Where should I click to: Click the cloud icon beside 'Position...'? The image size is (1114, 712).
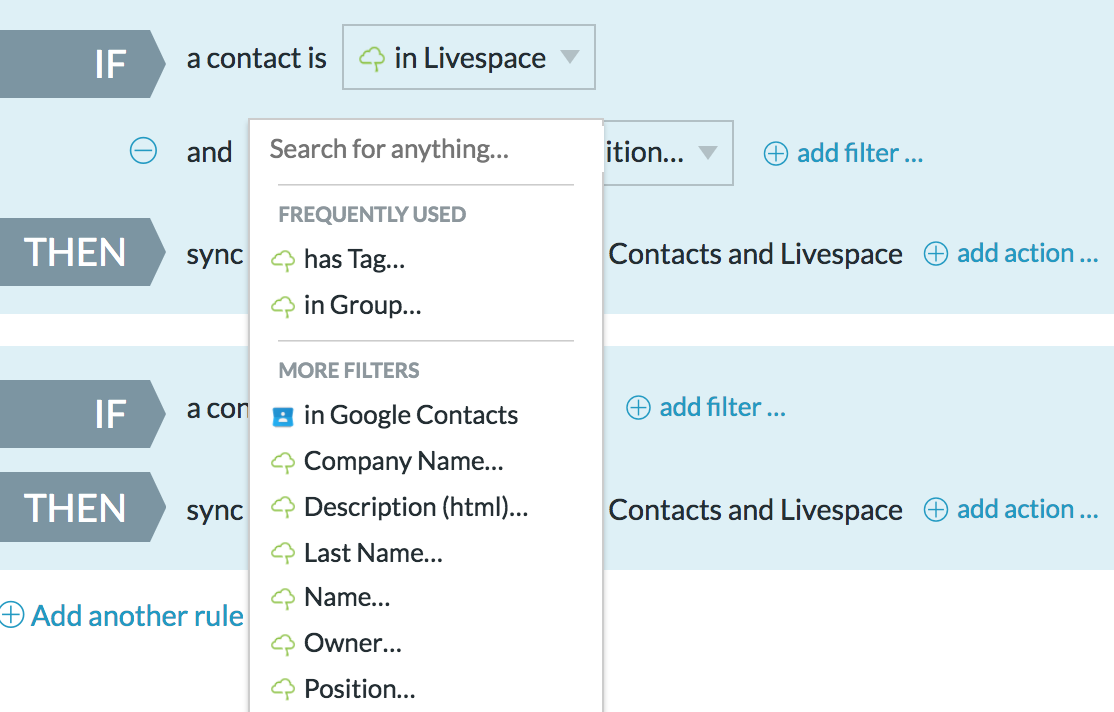pyautogui.click(x=283, y=689)
